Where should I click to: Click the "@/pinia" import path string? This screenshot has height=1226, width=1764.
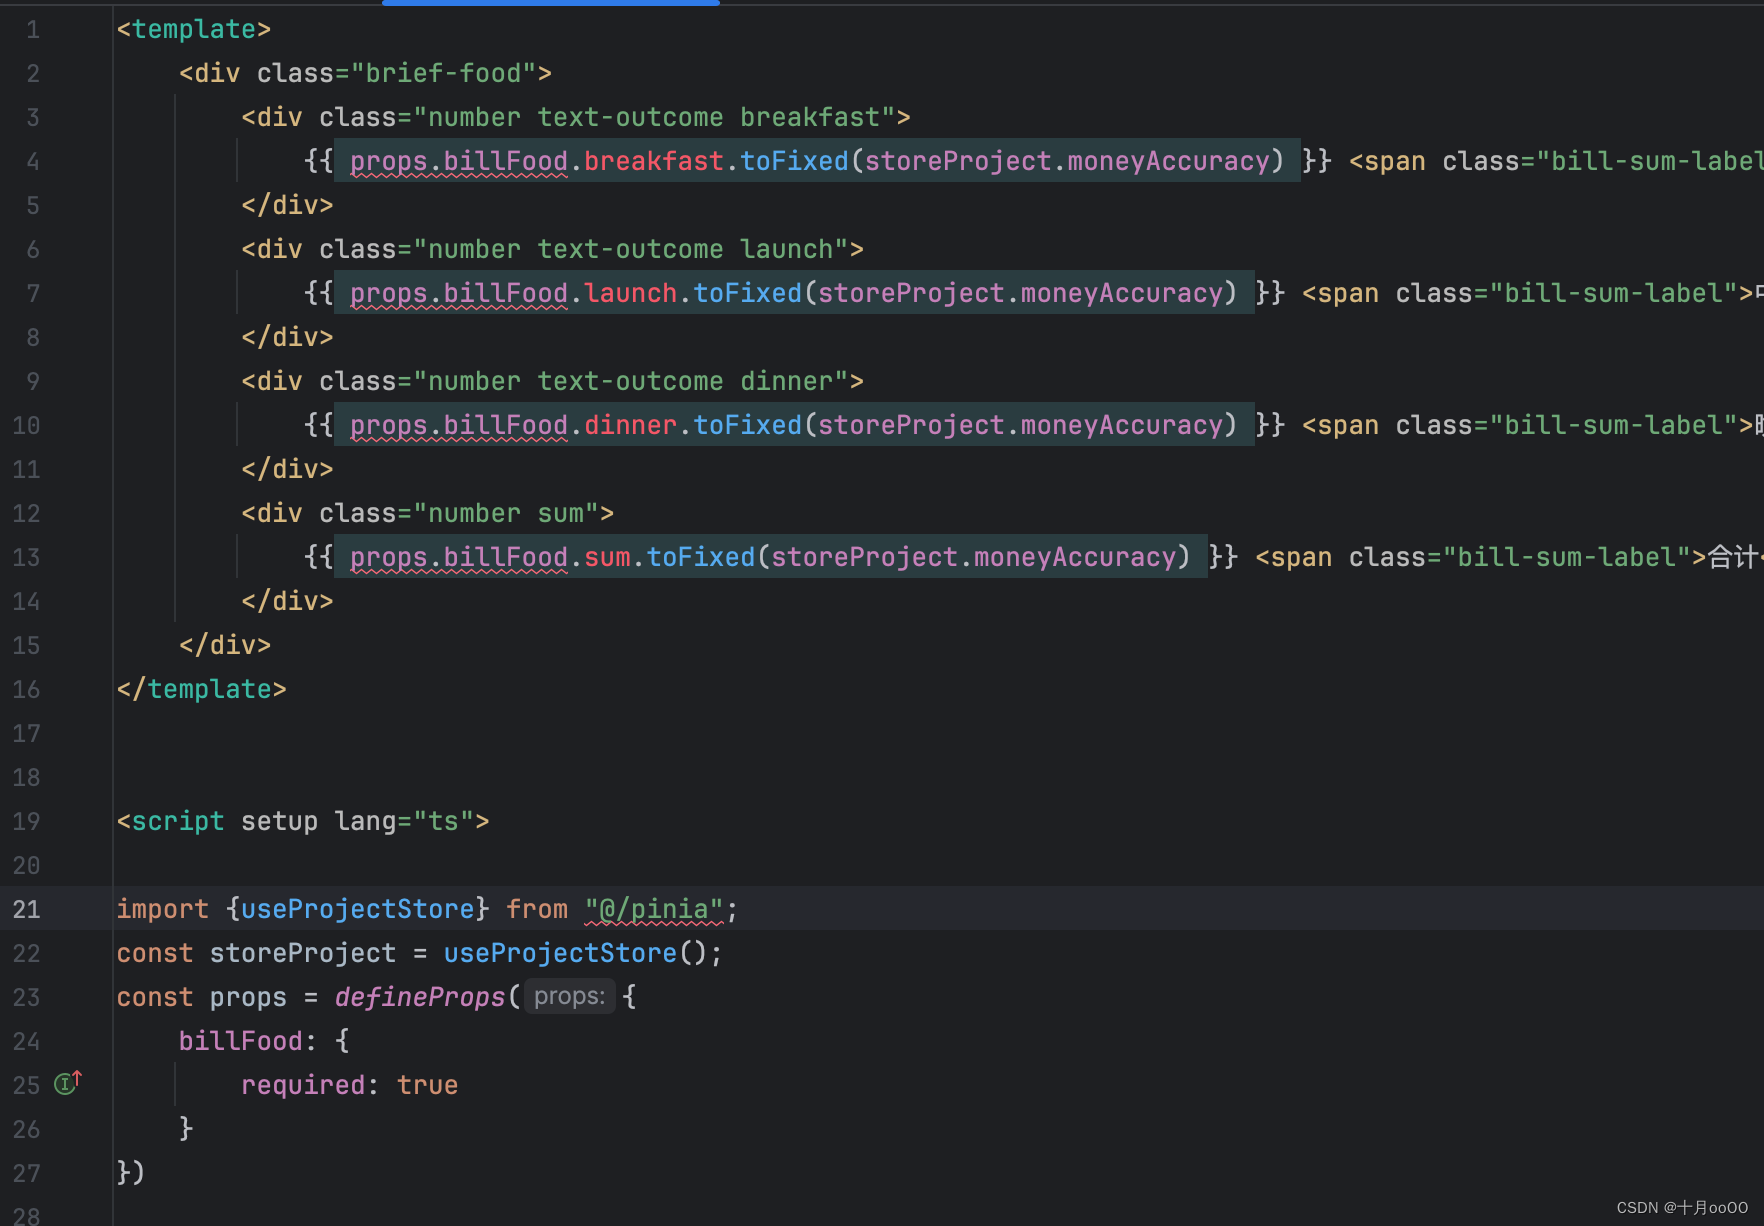653,909
